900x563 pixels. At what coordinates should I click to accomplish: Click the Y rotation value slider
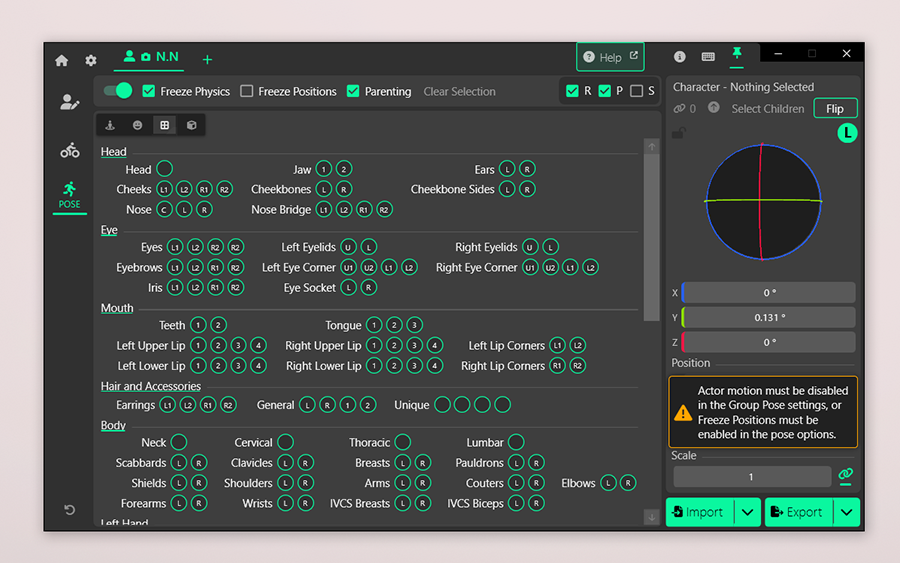768,317
